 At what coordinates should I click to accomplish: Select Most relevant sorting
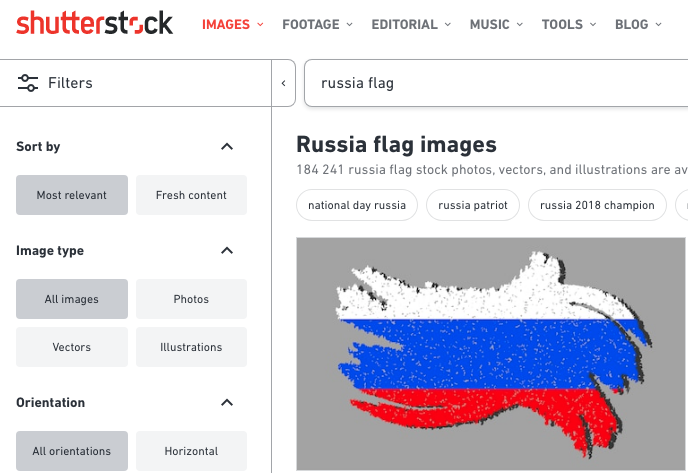[x=72, y=195]
